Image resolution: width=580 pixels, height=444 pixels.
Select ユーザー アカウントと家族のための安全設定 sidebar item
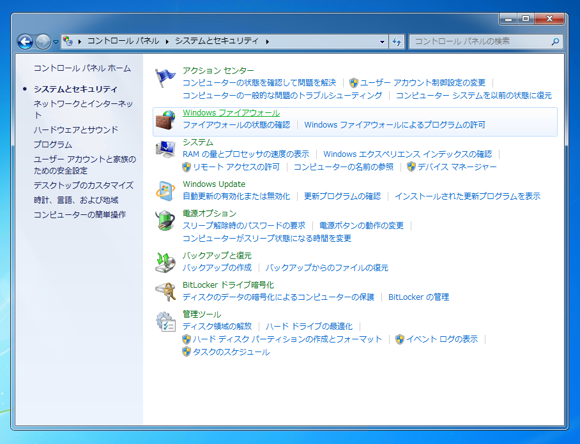tap(85, 165)
